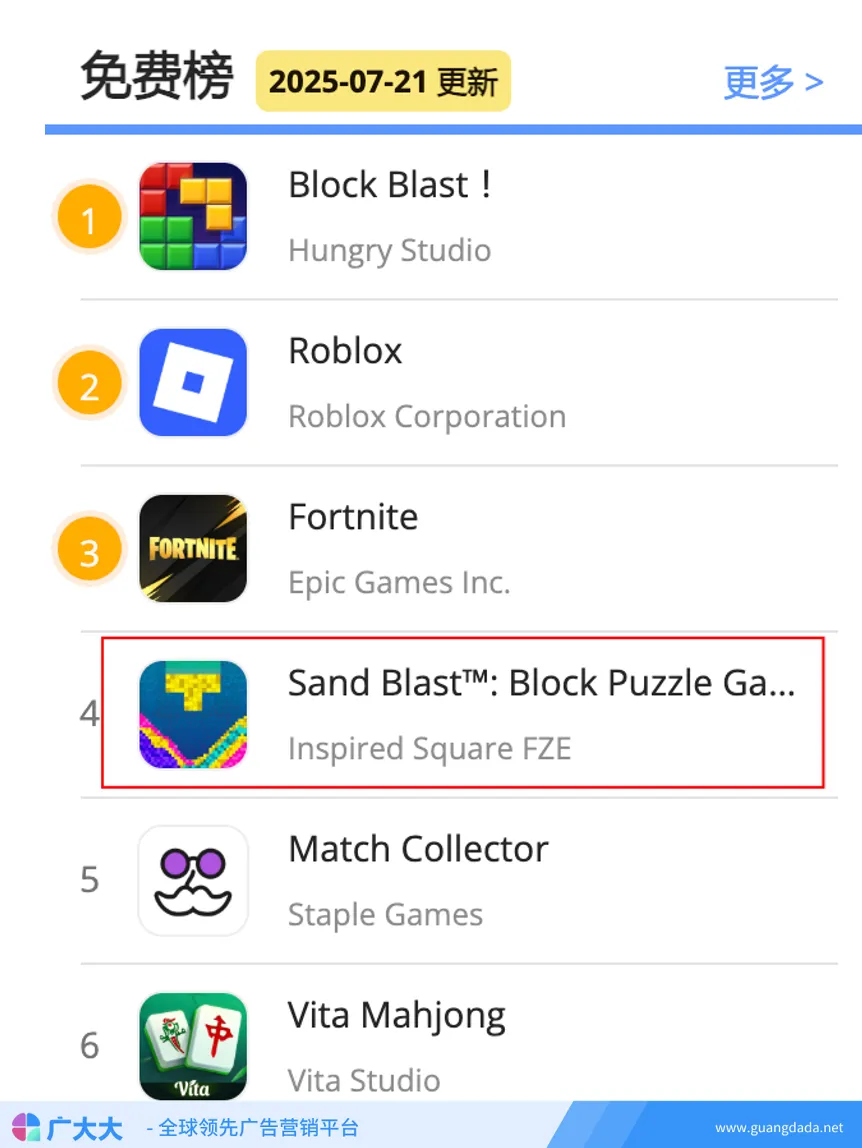Open the Vita Mahjong app icon
The height and width of the screenshot is (1148, 862).
click(x=193, y=1046)
